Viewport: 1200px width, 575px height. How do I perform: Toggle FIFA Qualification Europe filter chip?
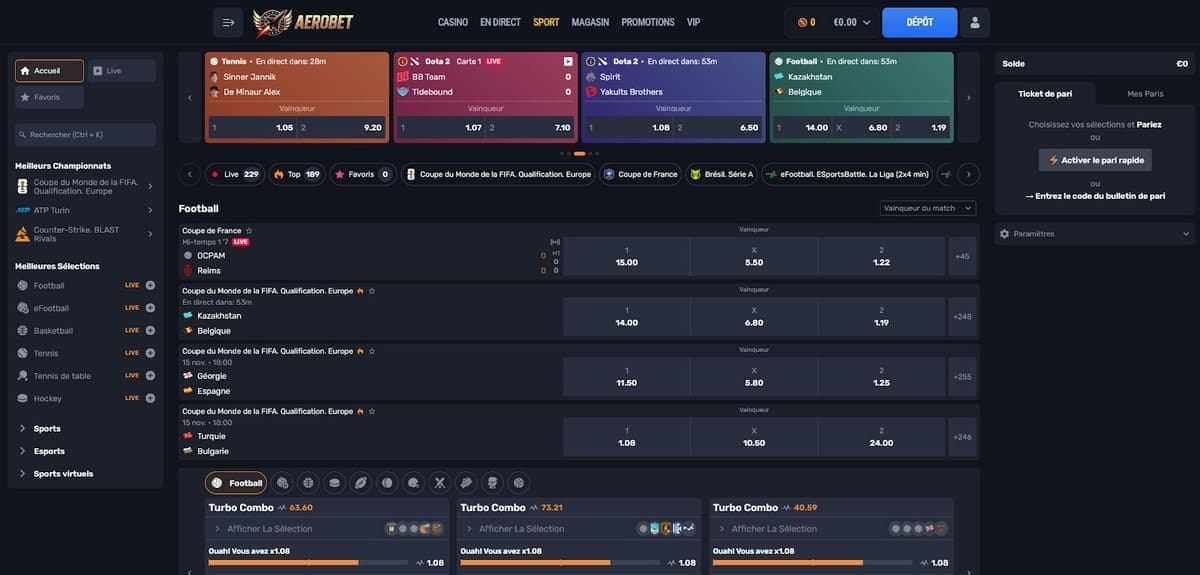tap(498, 174)
